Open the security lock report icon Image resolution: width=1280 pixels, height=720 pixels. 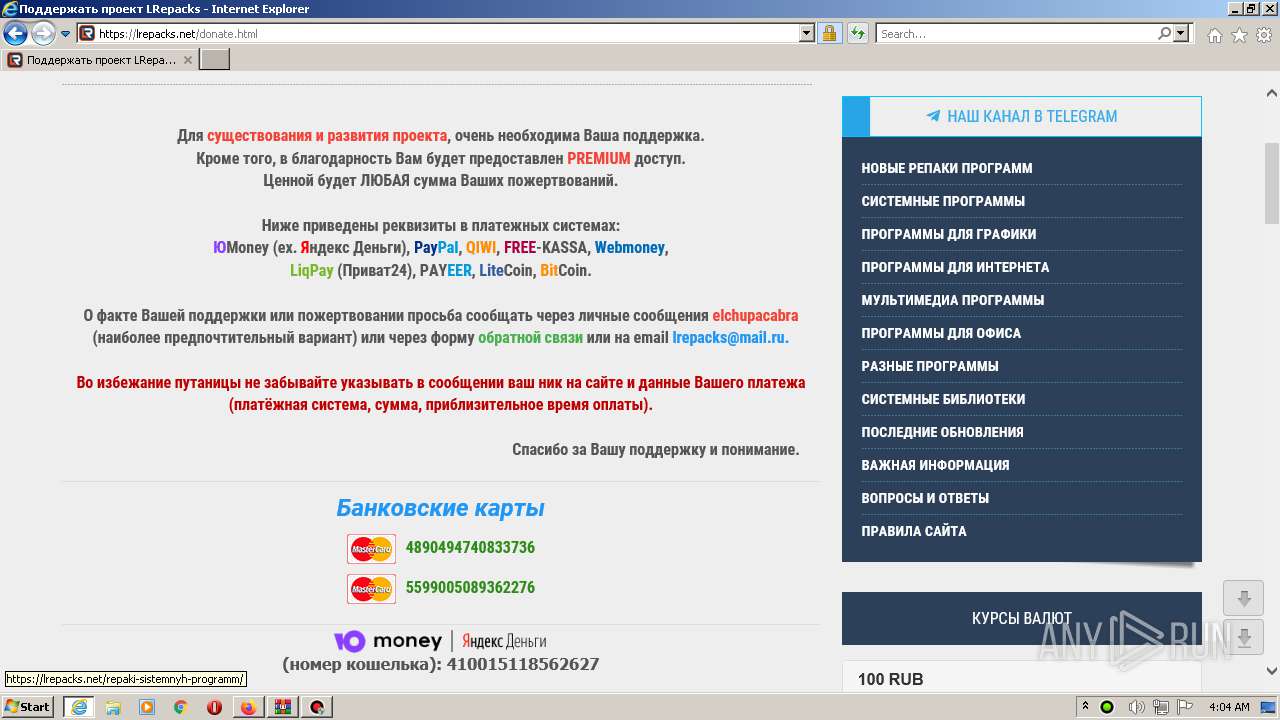click(x=830, y=33)
